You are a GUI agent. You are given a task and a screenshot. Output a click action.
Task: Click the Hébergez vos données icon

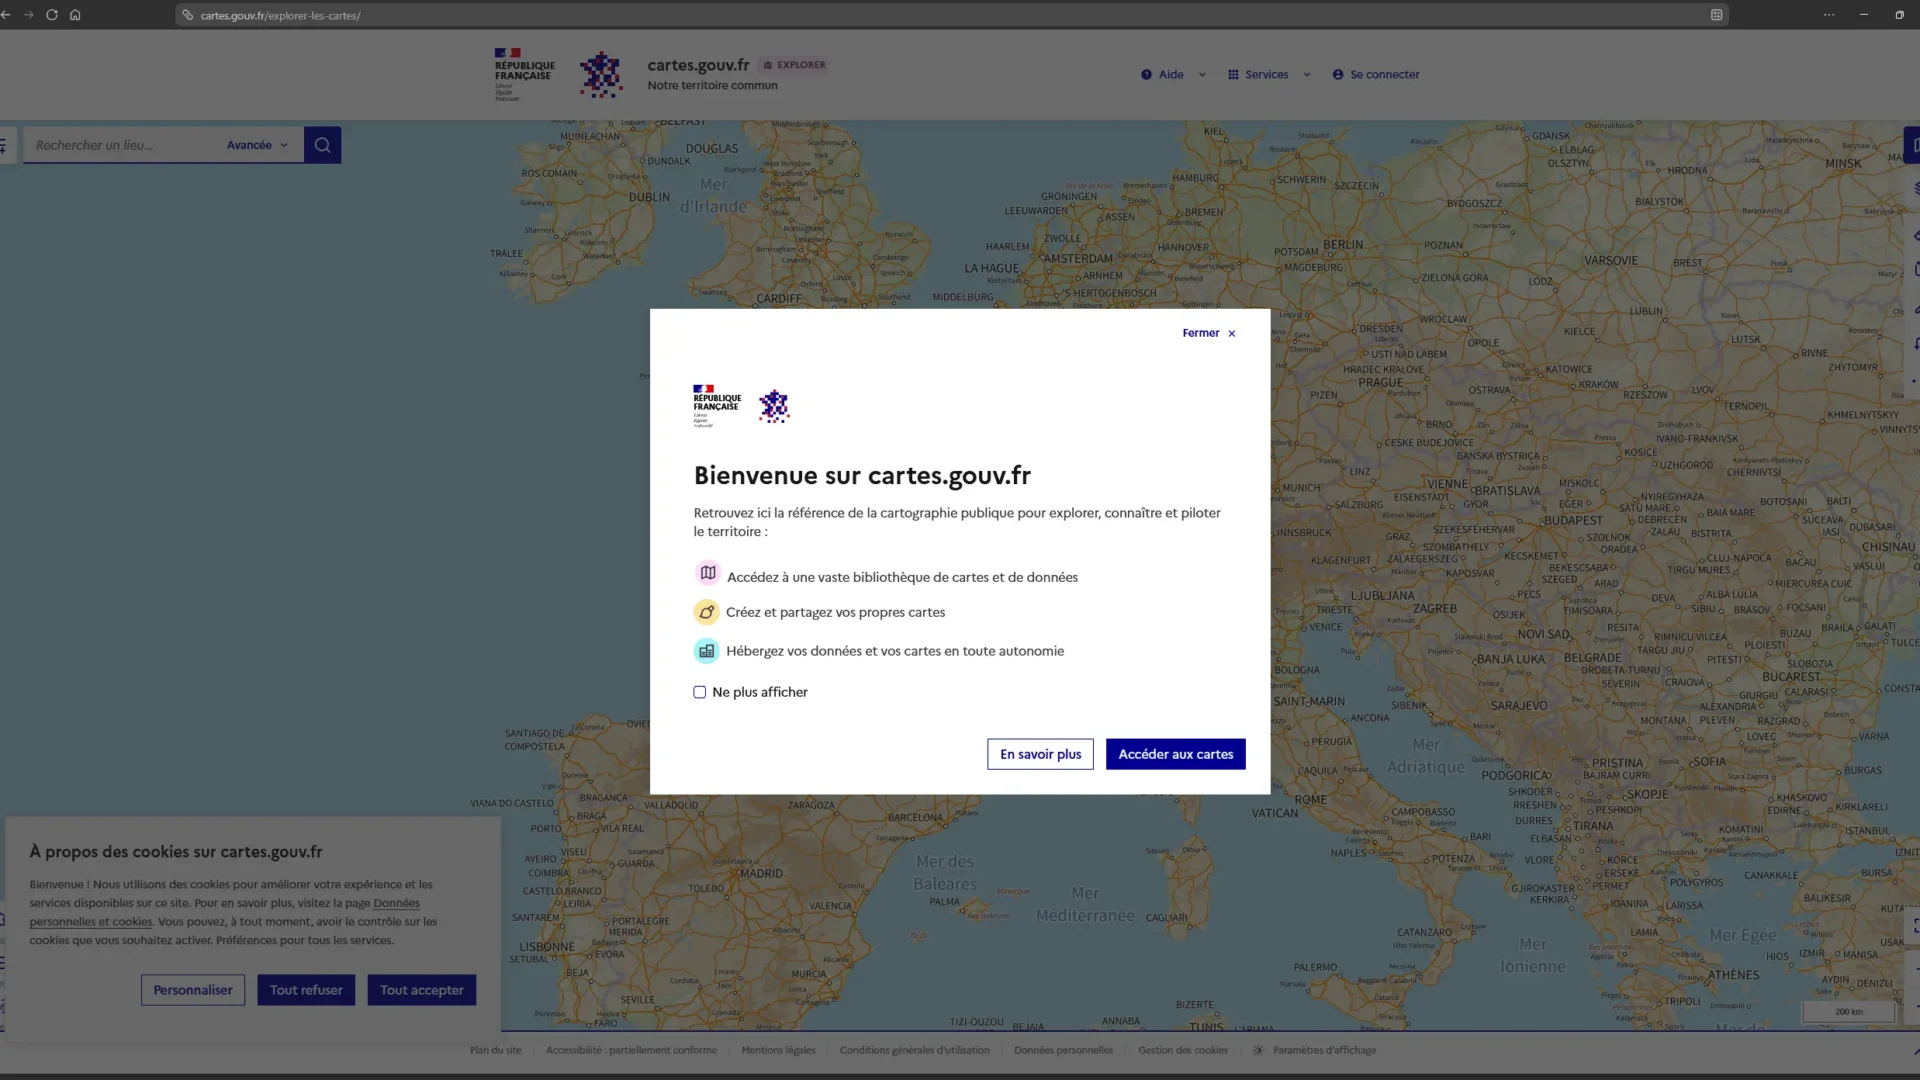(707, 651)
